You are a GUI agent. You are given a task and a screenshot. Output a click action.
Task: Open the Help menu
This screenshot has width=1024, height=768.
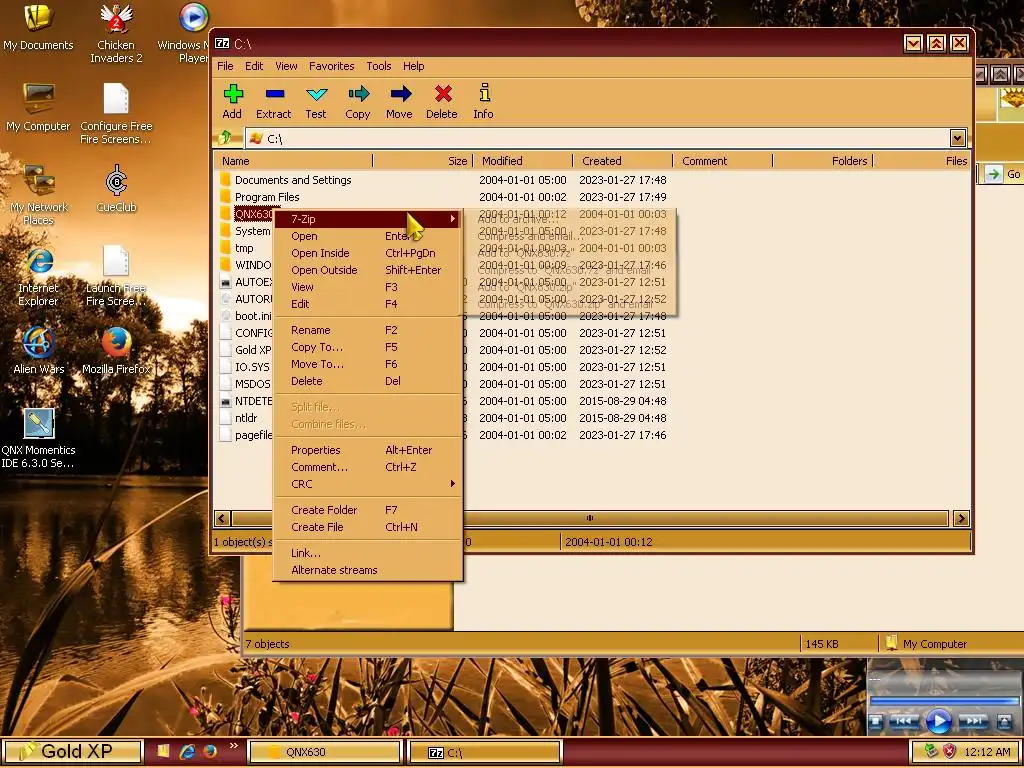point(413,66)
